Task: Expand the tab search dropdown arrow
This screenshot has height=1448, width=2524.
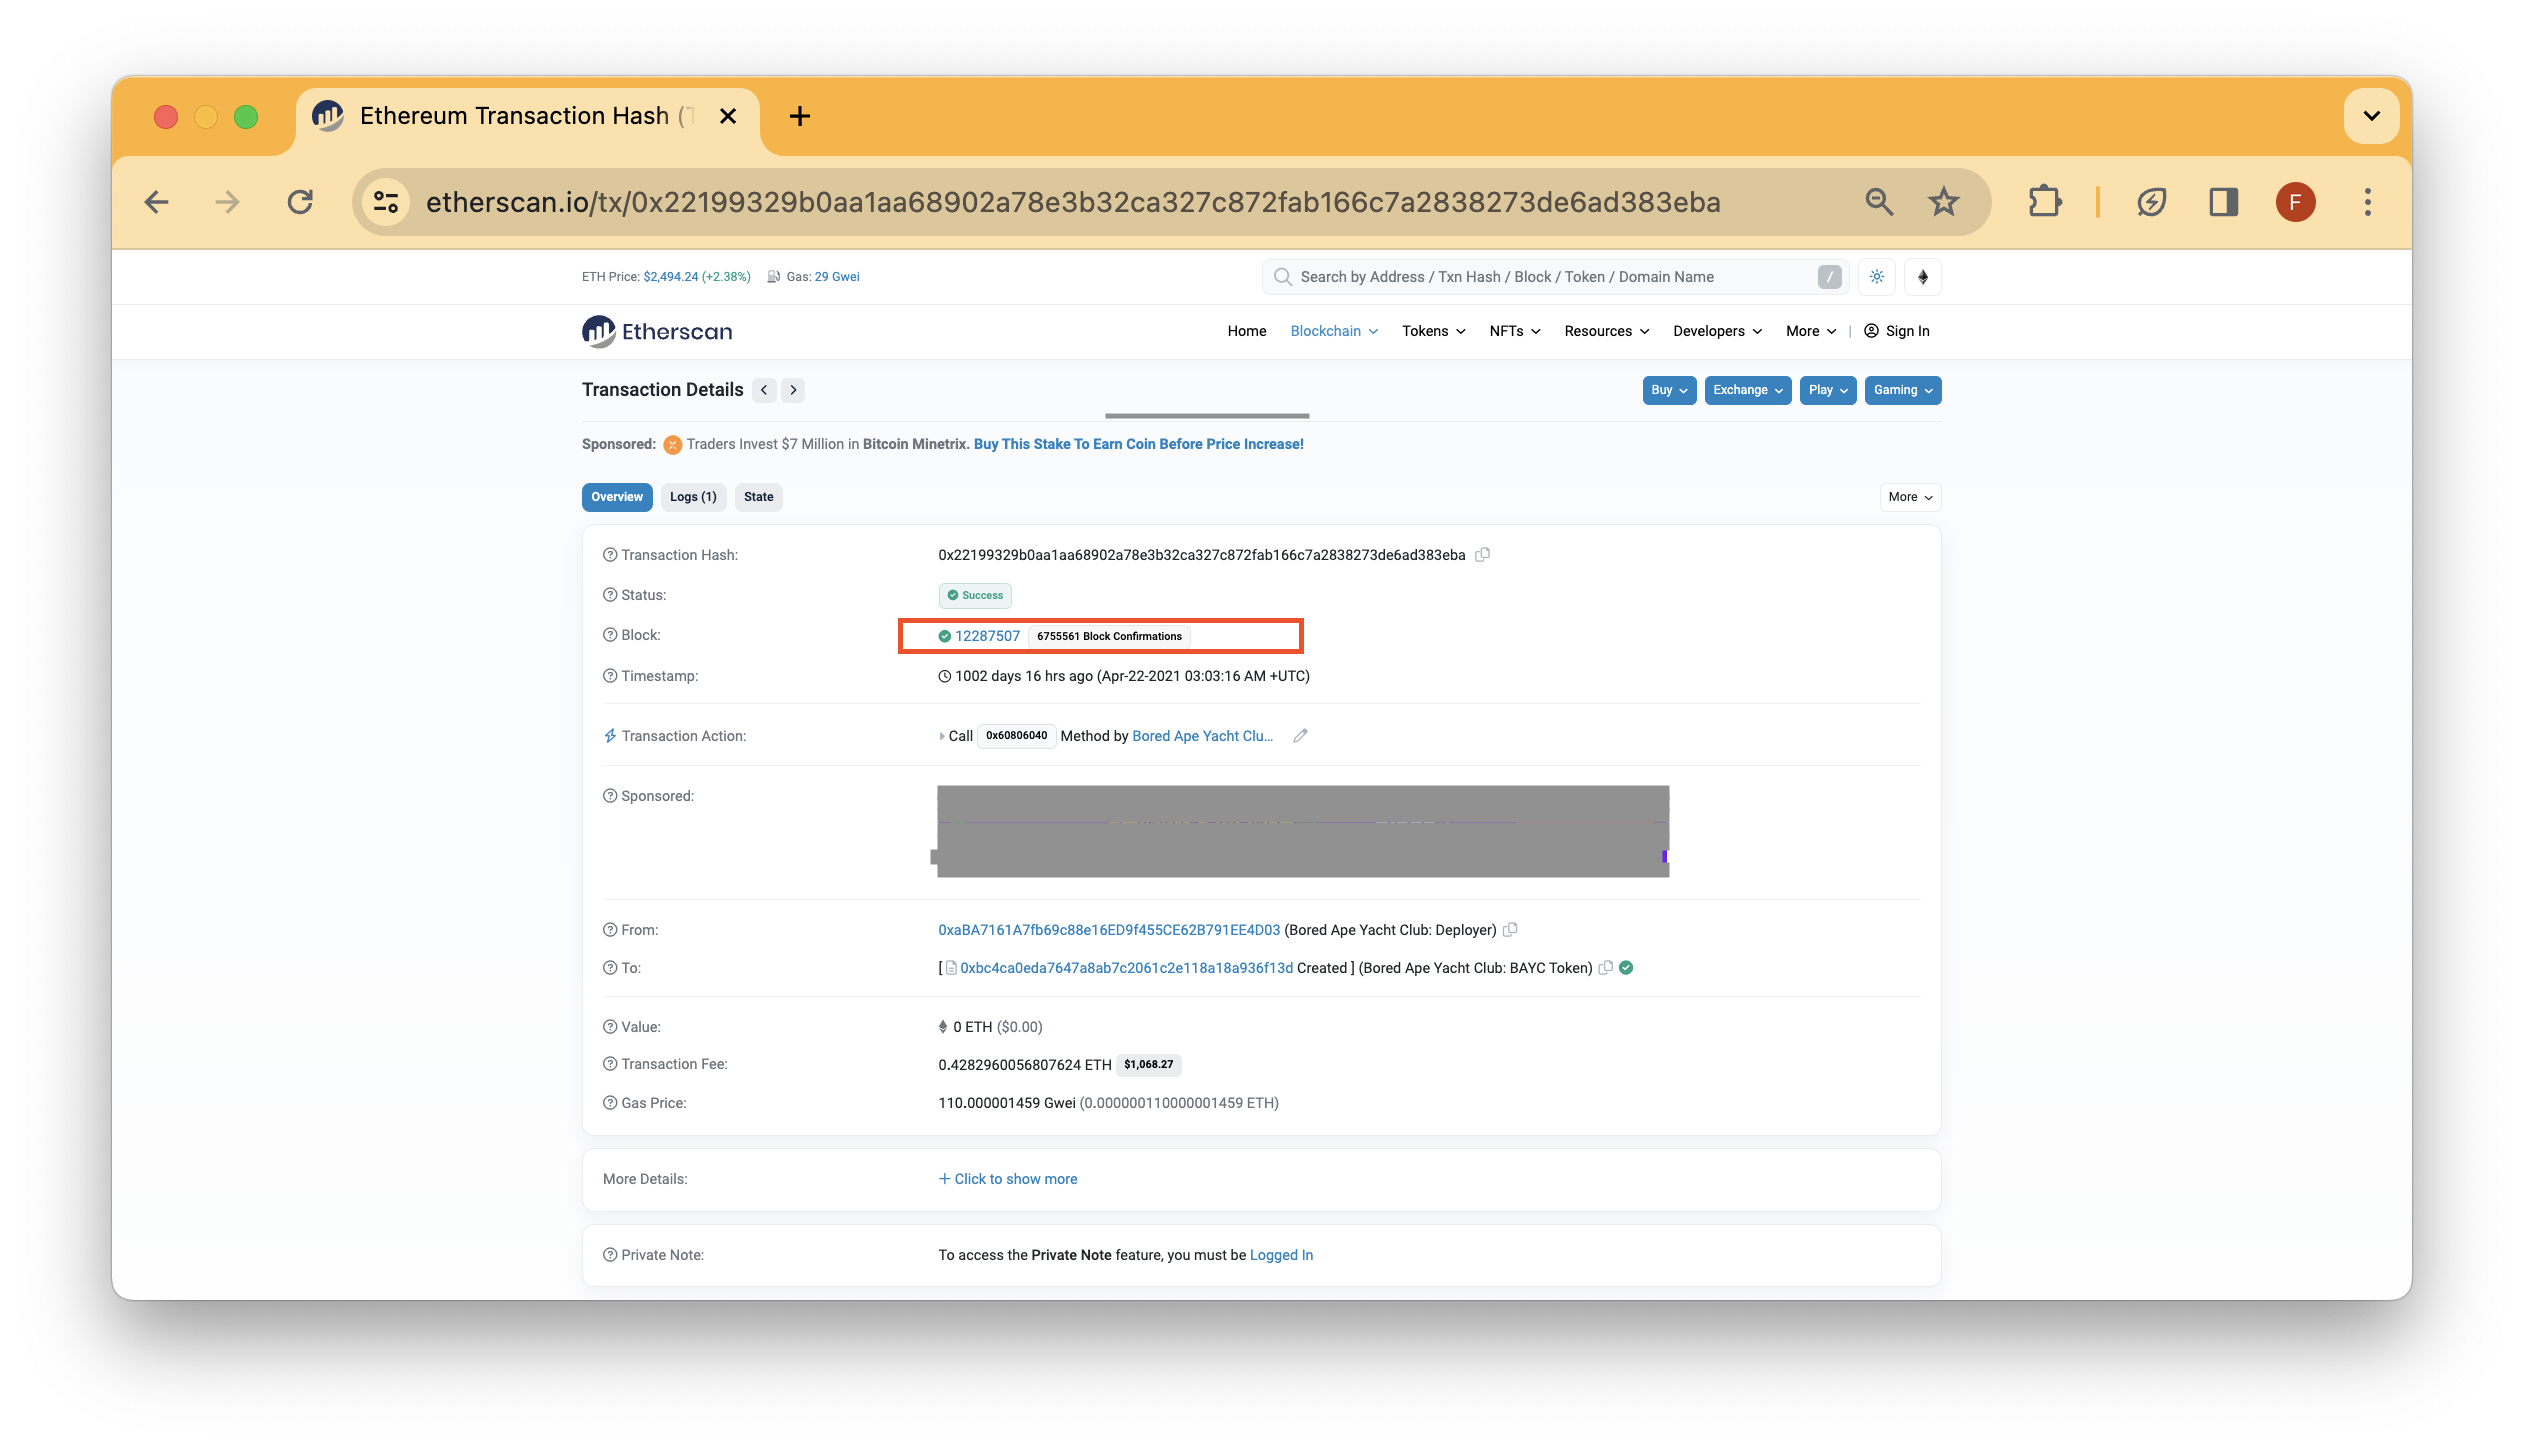Action: 2371,116
